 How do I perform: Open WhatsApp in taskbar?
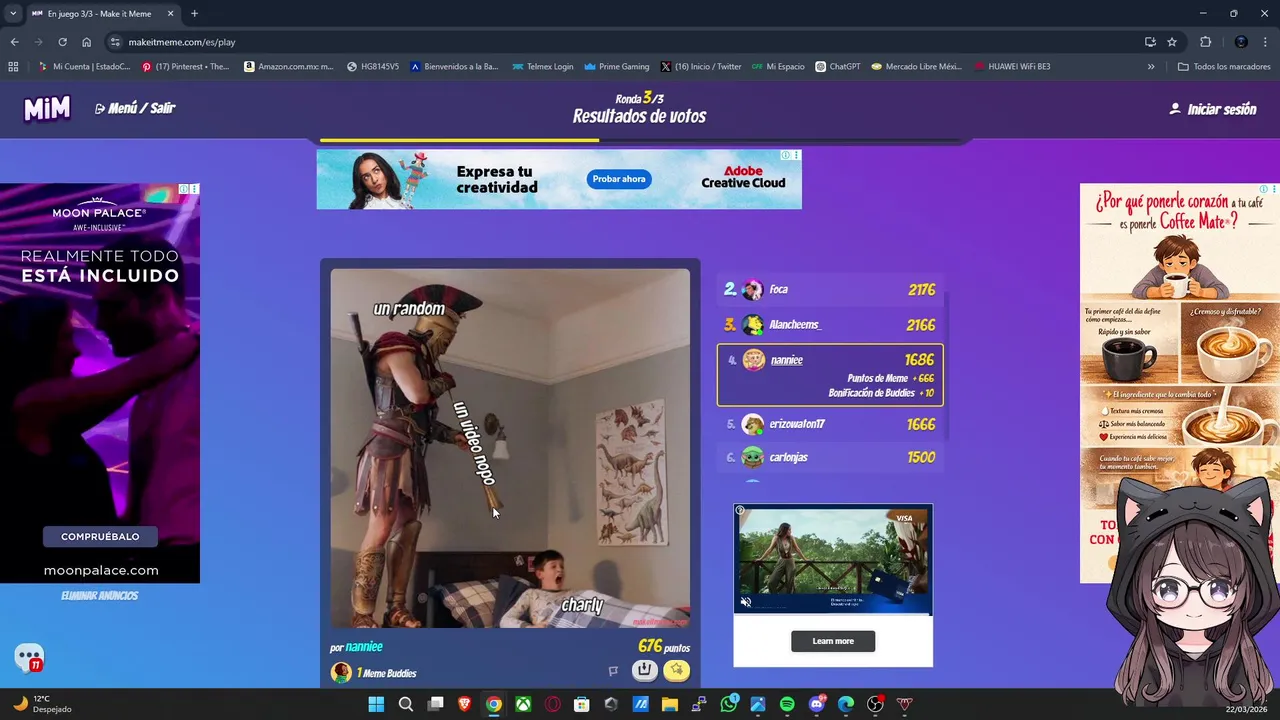coord(728,704)
